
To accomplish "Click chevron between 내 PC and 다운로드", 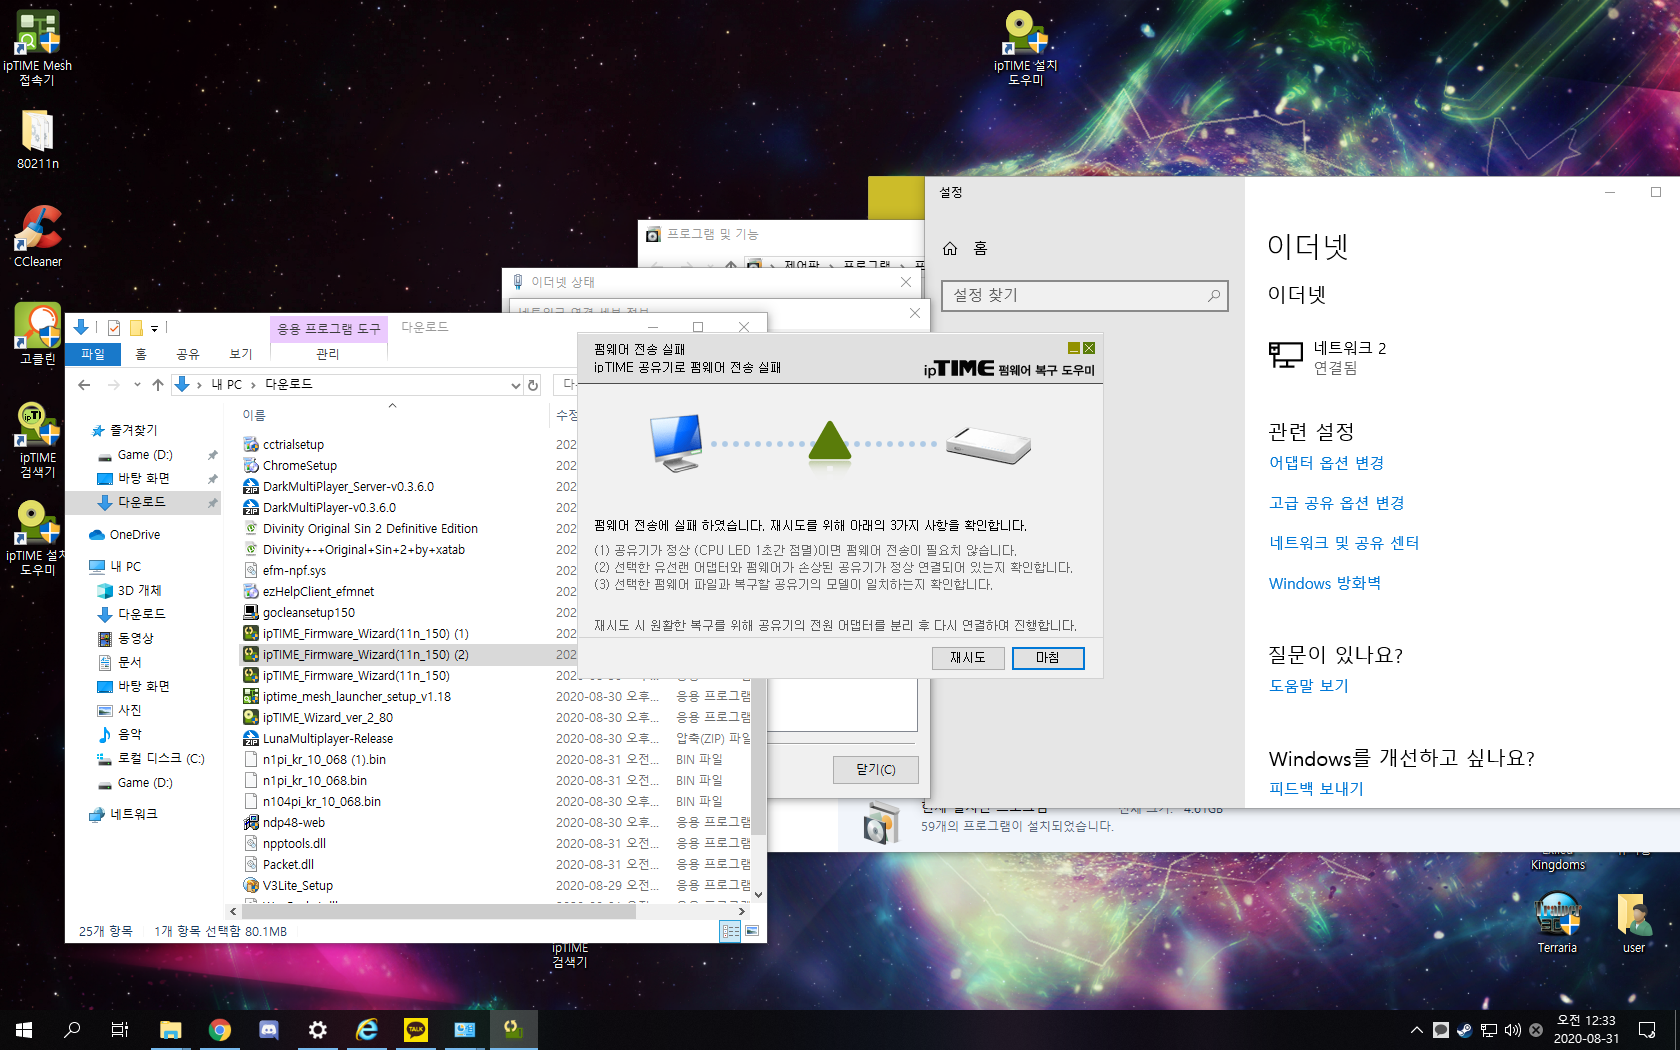I will point(254,385).
